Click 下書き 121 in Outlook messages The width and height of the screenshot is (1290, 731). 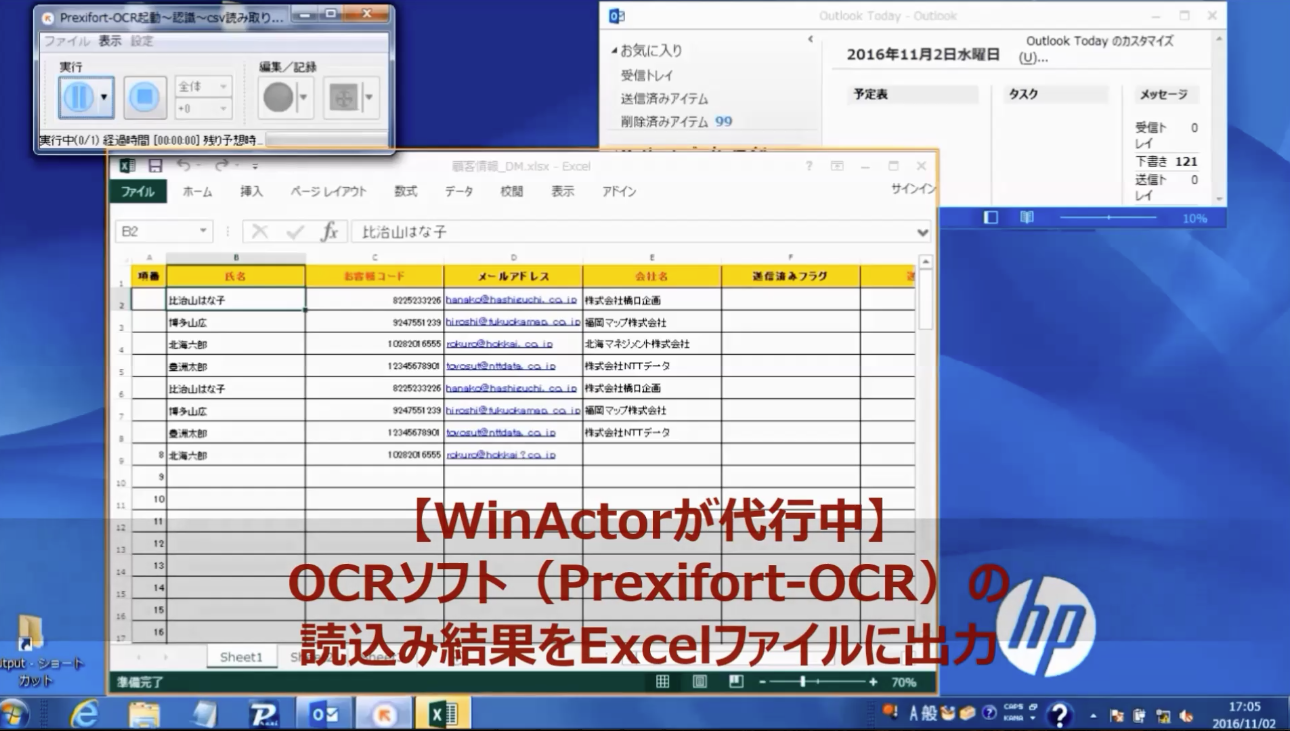(1166, 161)
